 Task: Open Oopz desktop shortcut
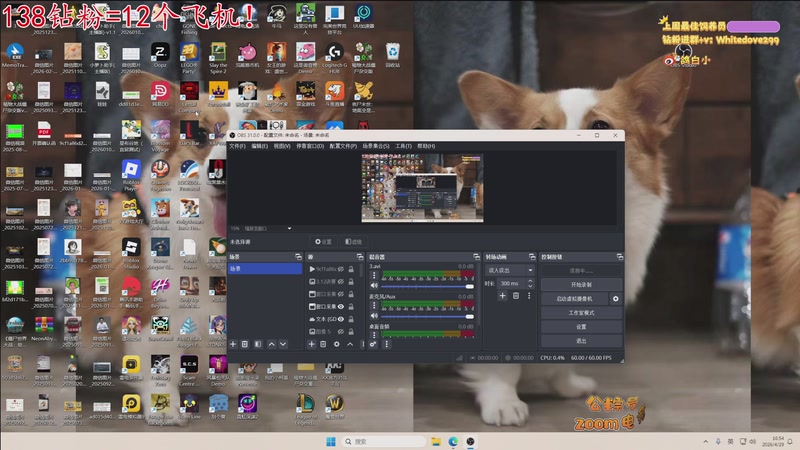click(x=160, y=56)
